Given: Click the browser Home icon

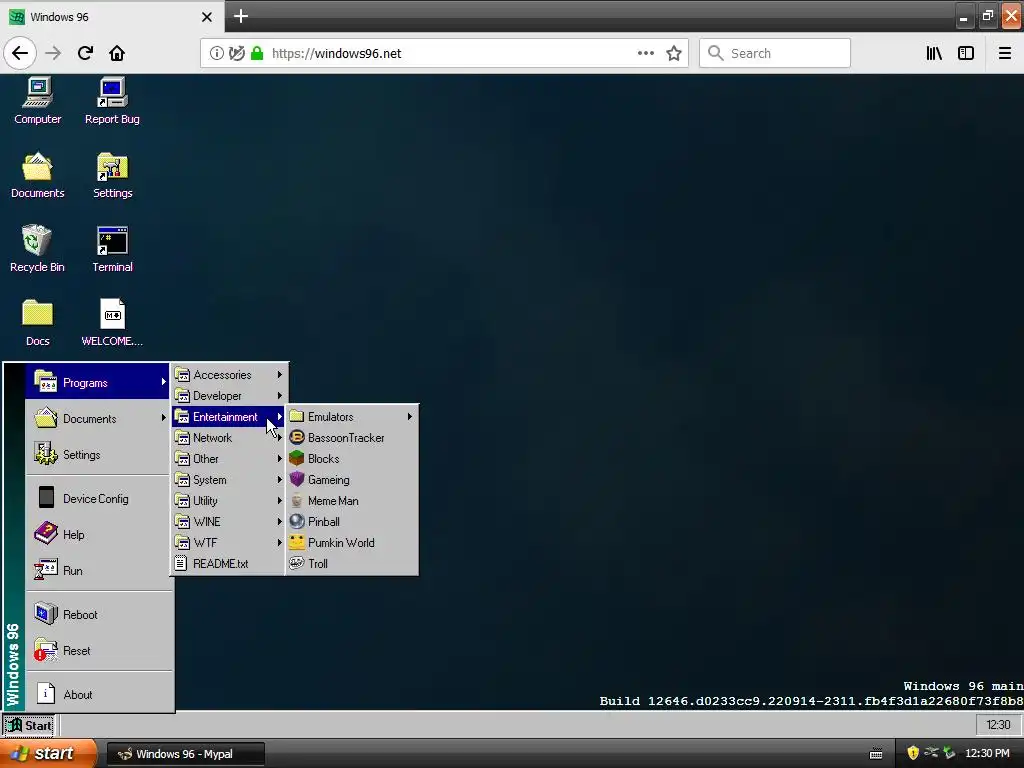Looking at the screenshot, I should coord(117,53).
